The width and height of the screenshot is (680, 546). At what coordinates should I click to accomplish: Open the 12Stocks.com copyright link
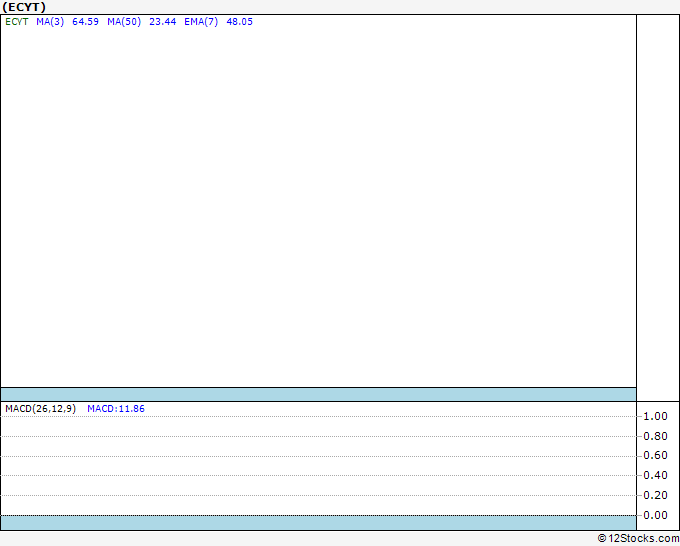(638, 539)
